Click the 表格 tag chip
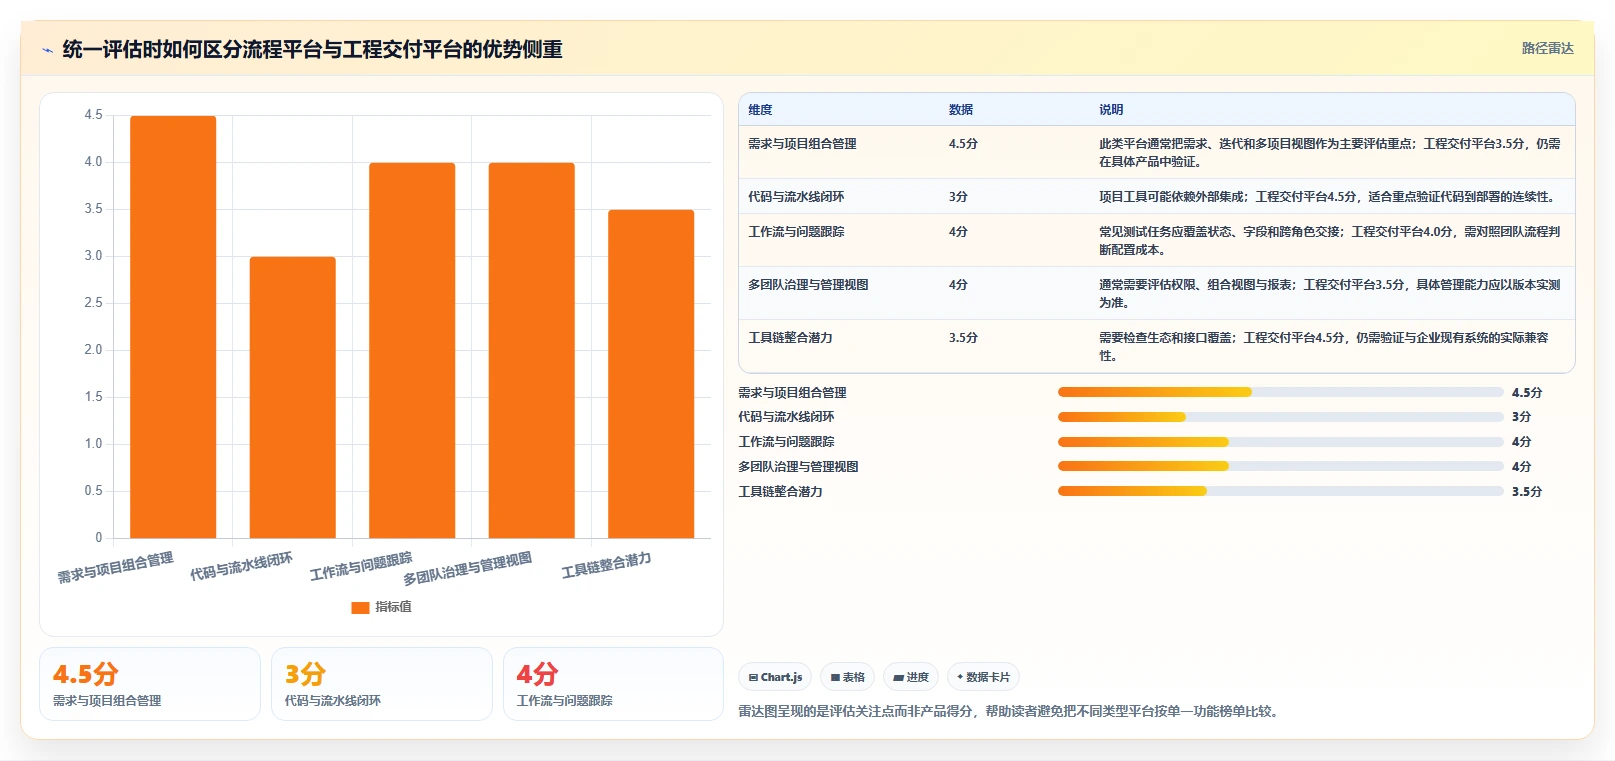Viewport: 1615px width, 761px height. point(847,677)
